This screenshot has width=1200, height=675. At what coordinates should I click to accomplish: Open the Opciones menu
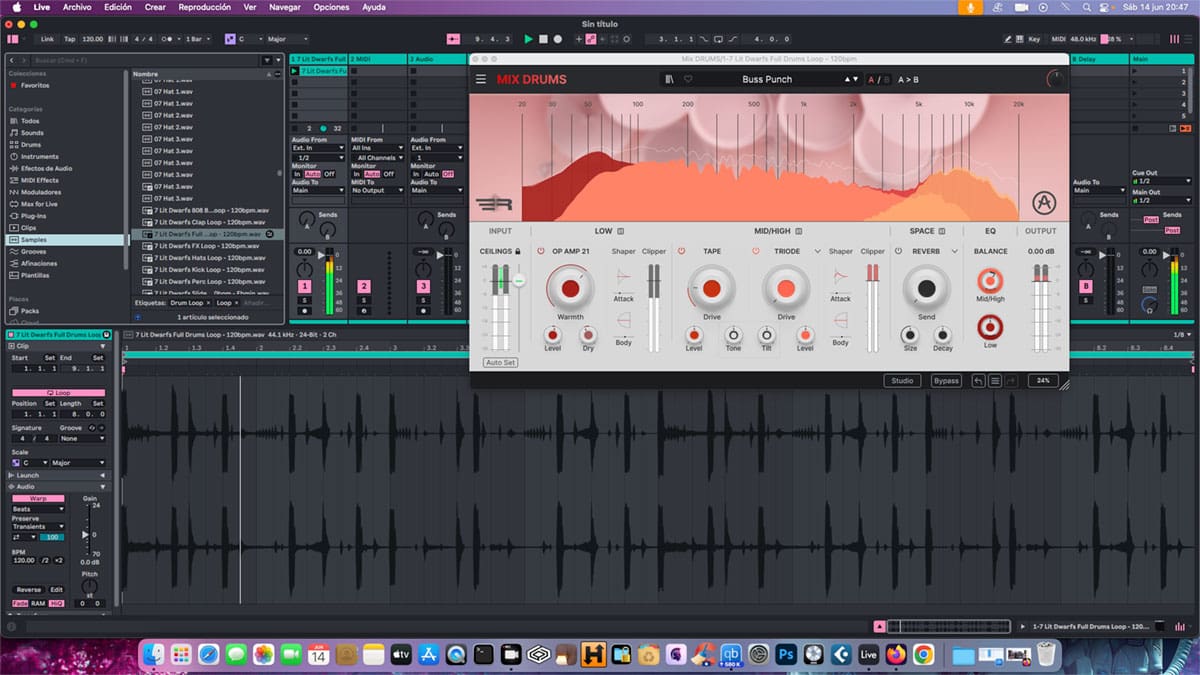point(332,7)
